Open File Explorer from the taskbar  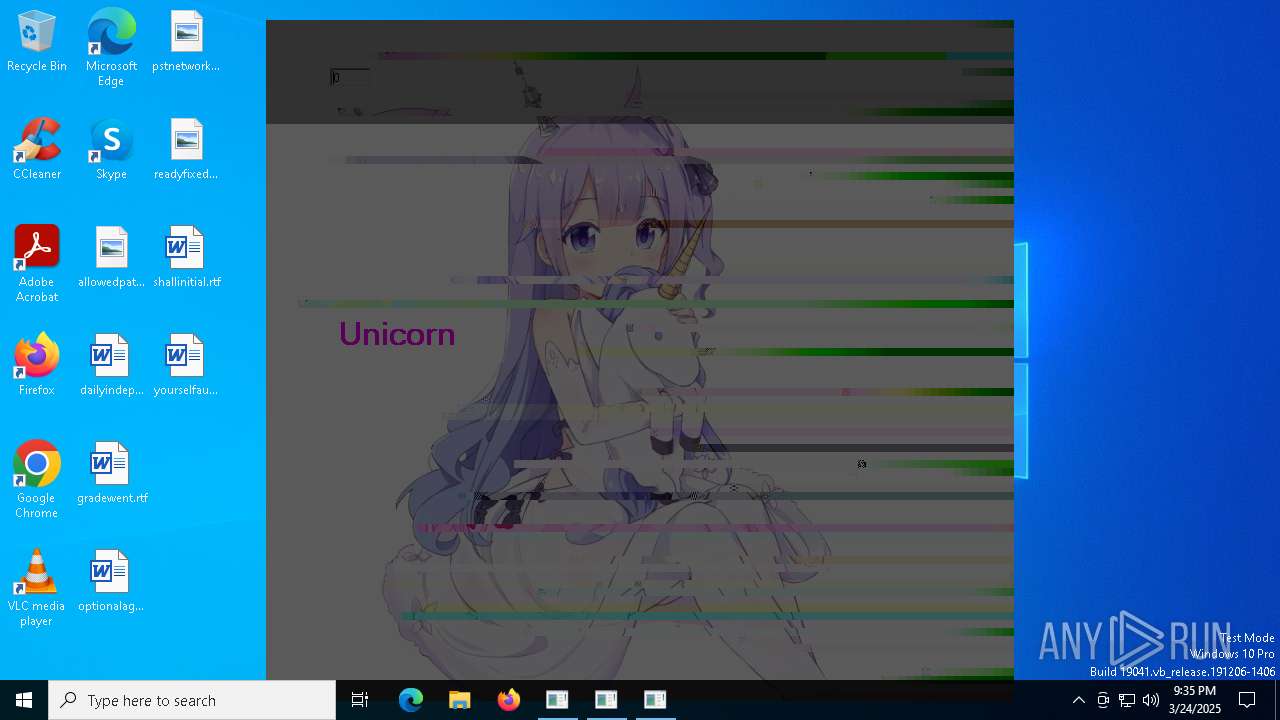tap(460, 700)
